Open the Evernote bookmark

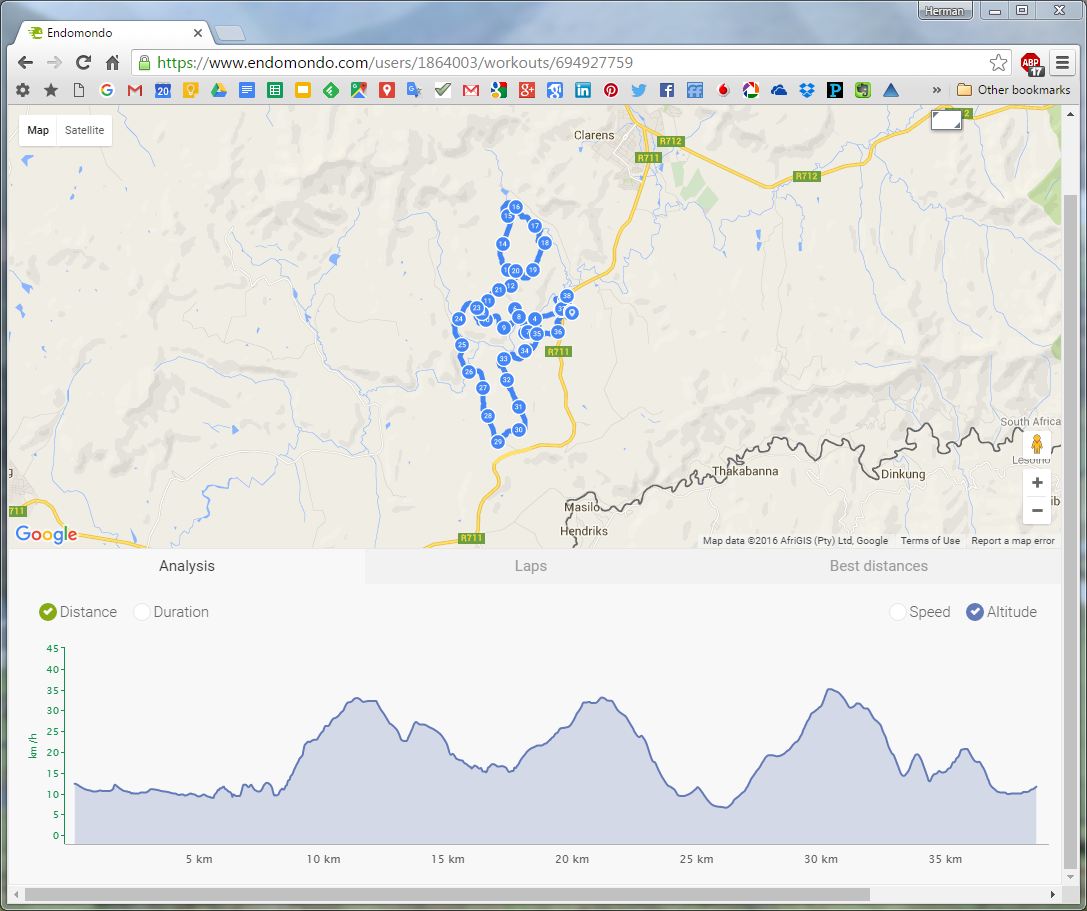point(862,90)
